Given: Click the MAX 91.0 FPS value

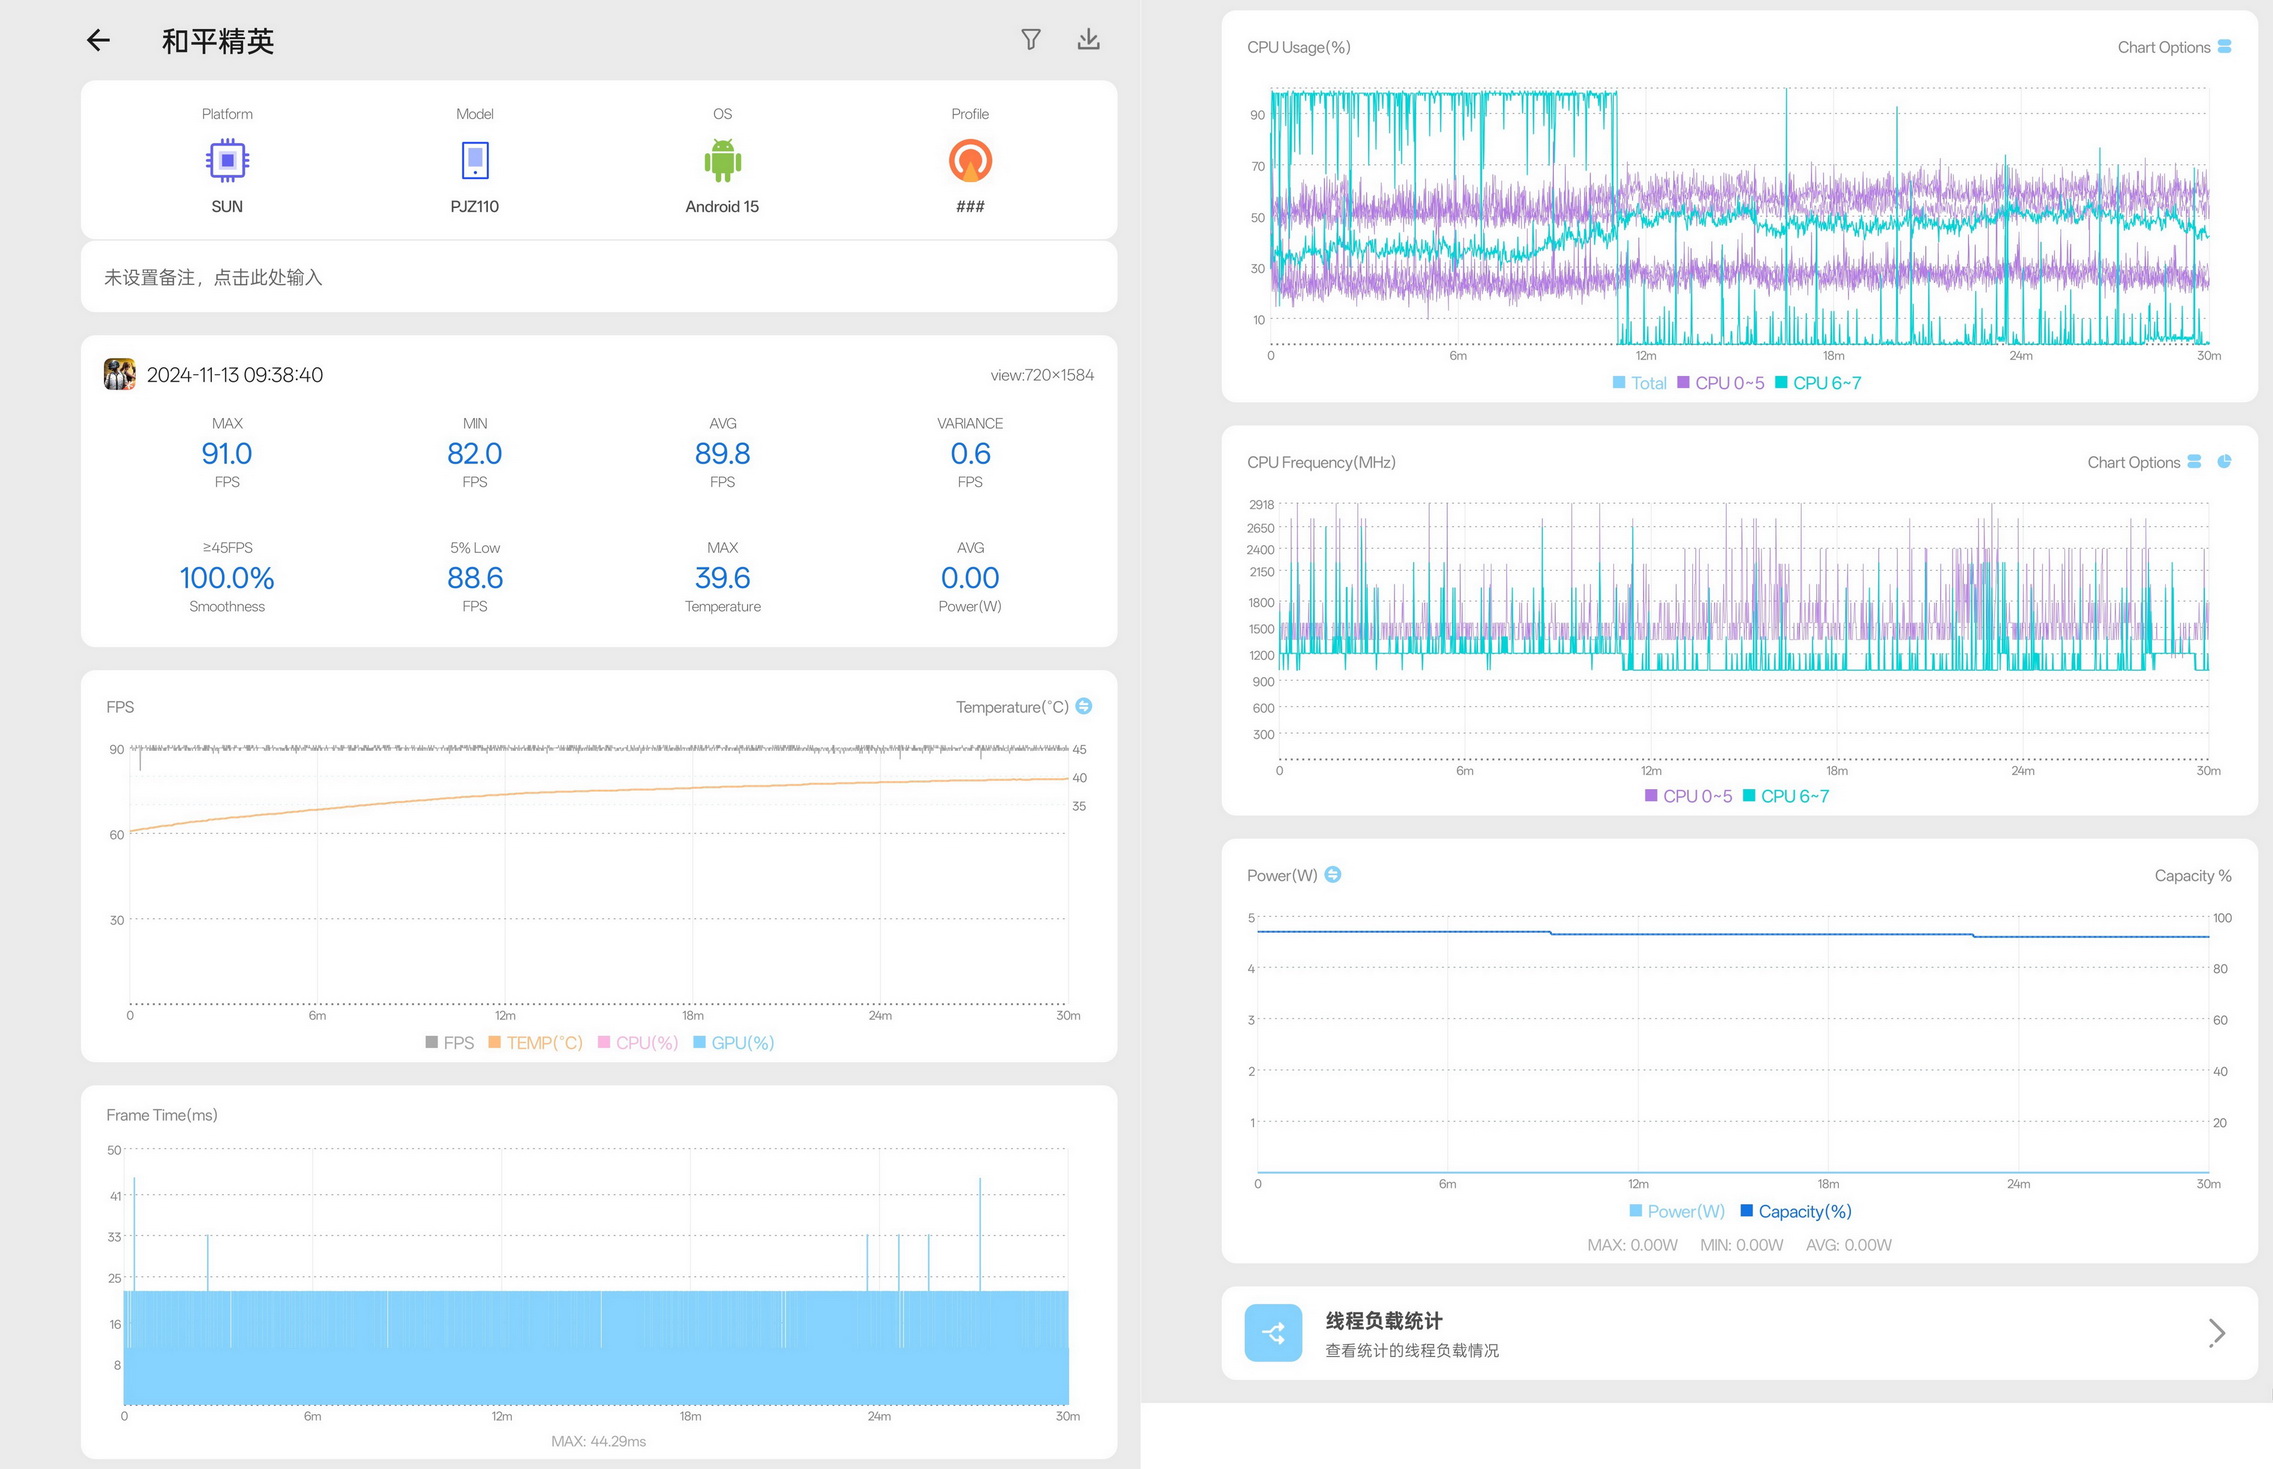Looking at the screenshot, I should pos(227,454).
